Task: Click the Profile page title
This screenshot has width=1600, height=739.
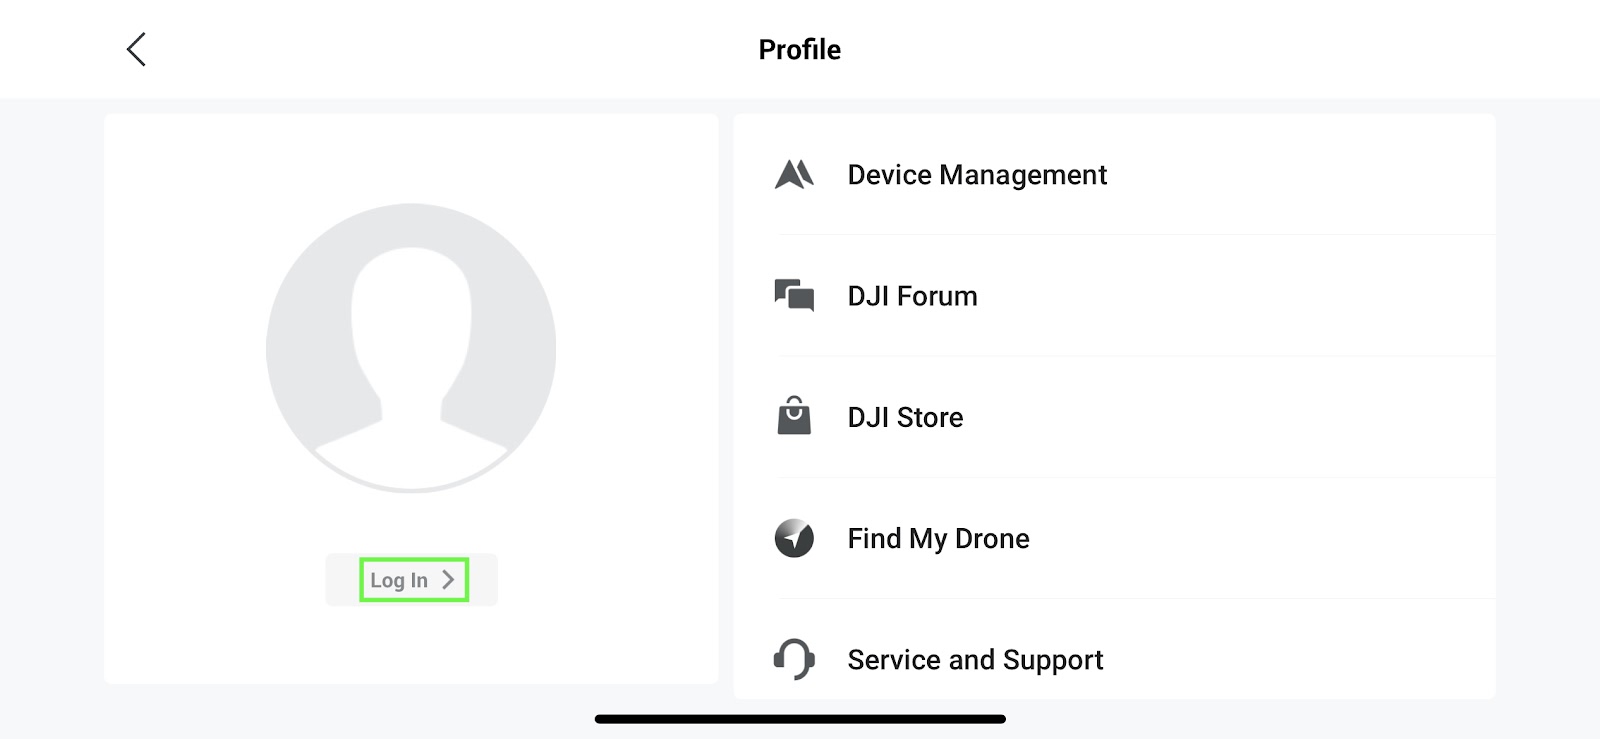Action: pos(800,50)
